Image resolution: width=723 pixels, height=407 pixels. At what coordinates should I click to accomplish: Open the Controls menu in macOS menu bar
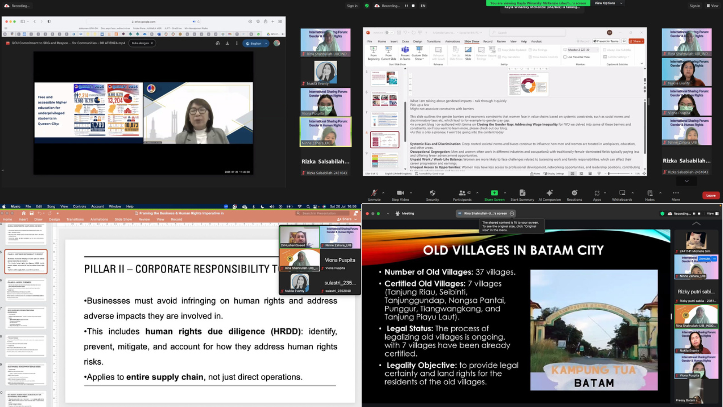tap(79, 206)
